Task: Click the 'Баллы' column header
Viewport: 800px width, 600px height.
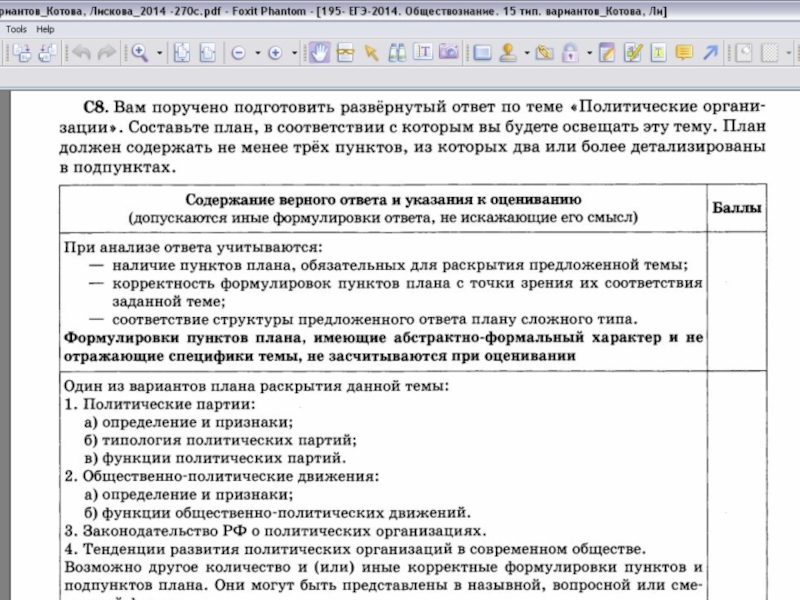Action: point(737,208)
